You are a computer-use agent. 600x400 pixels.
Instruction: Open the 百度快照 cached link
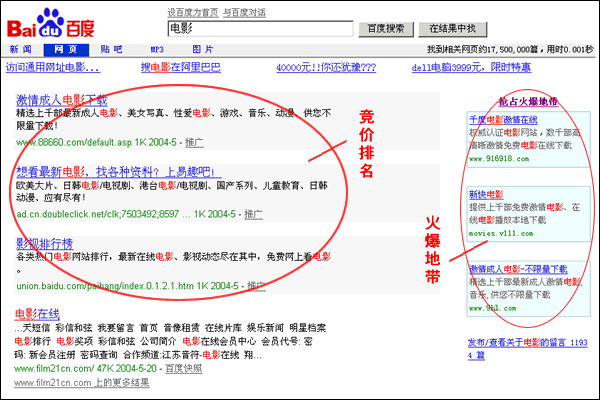pyautogui.click(x=184, y=369)
